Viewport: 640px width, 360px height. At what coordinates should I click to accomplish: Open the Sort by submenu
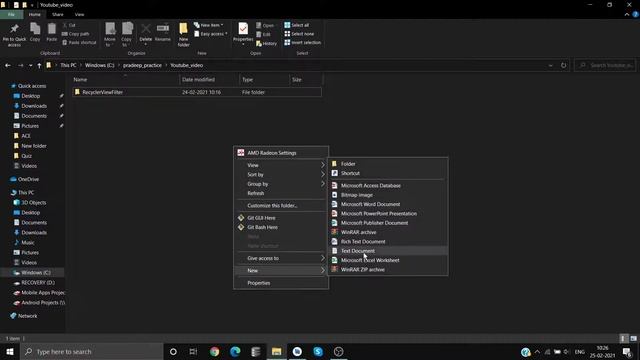point(281,175)
